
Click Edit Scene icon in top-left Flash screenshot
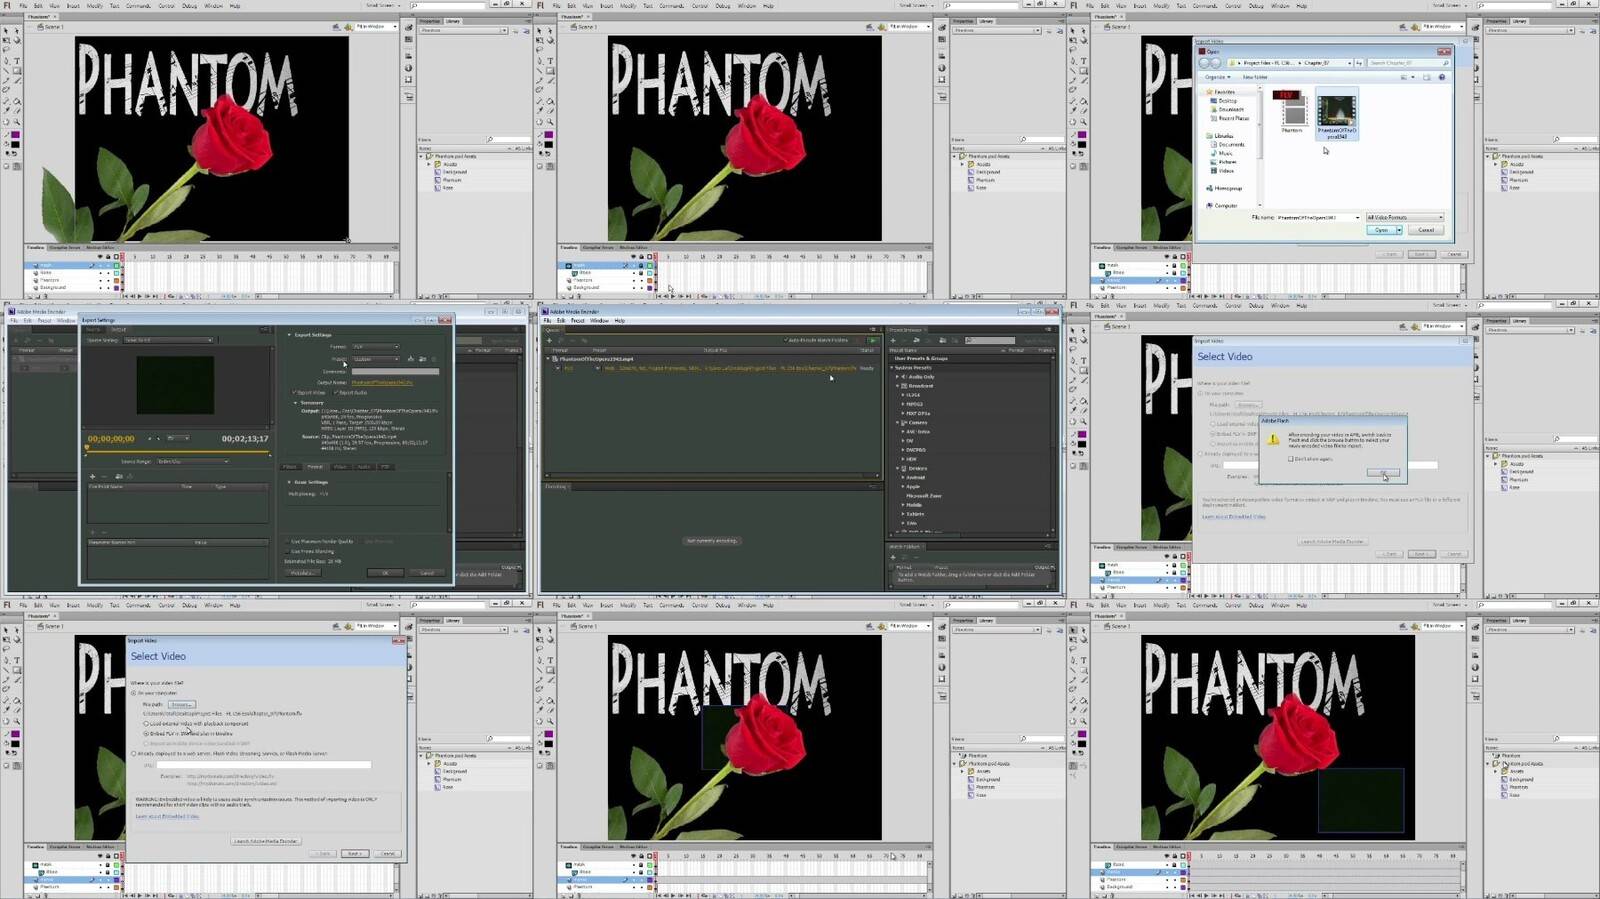337,27
